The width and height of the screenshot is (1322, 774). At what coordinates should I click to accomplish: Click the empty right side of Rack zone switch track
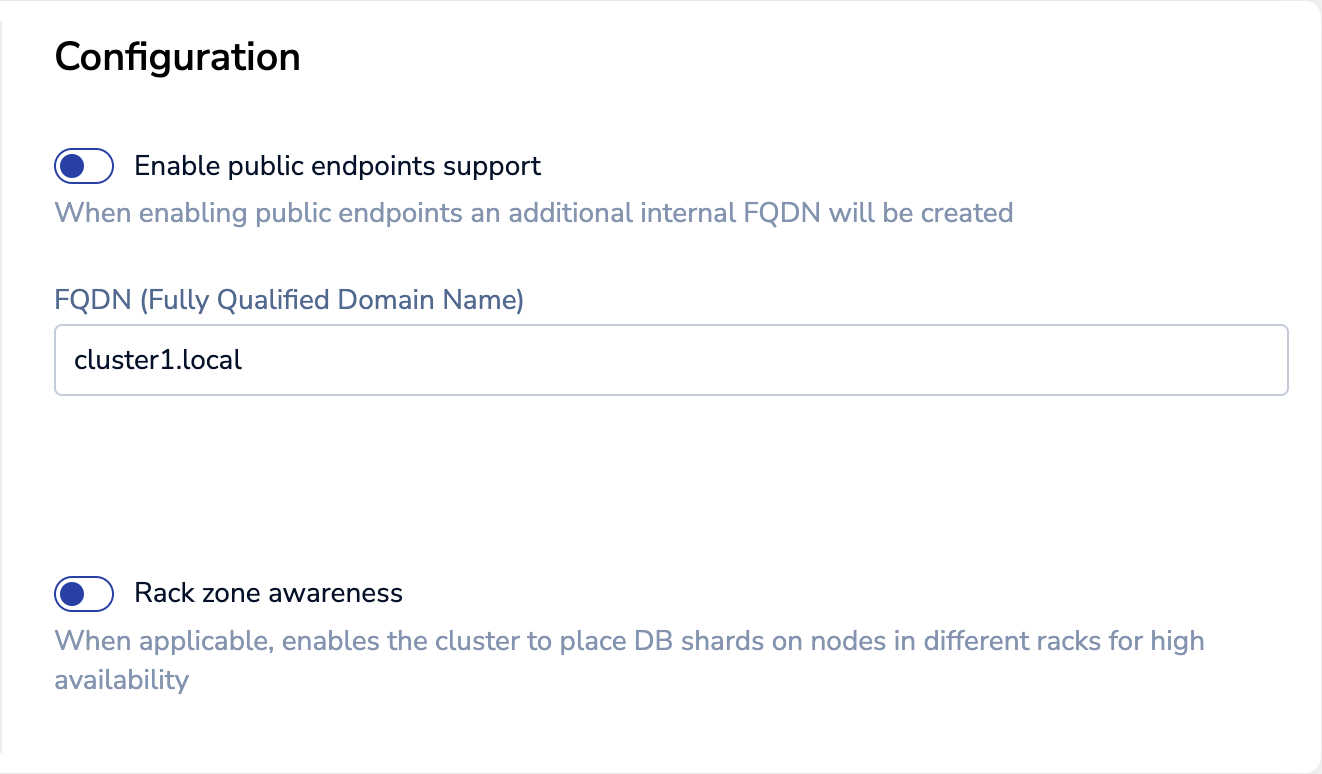[99, 594]
